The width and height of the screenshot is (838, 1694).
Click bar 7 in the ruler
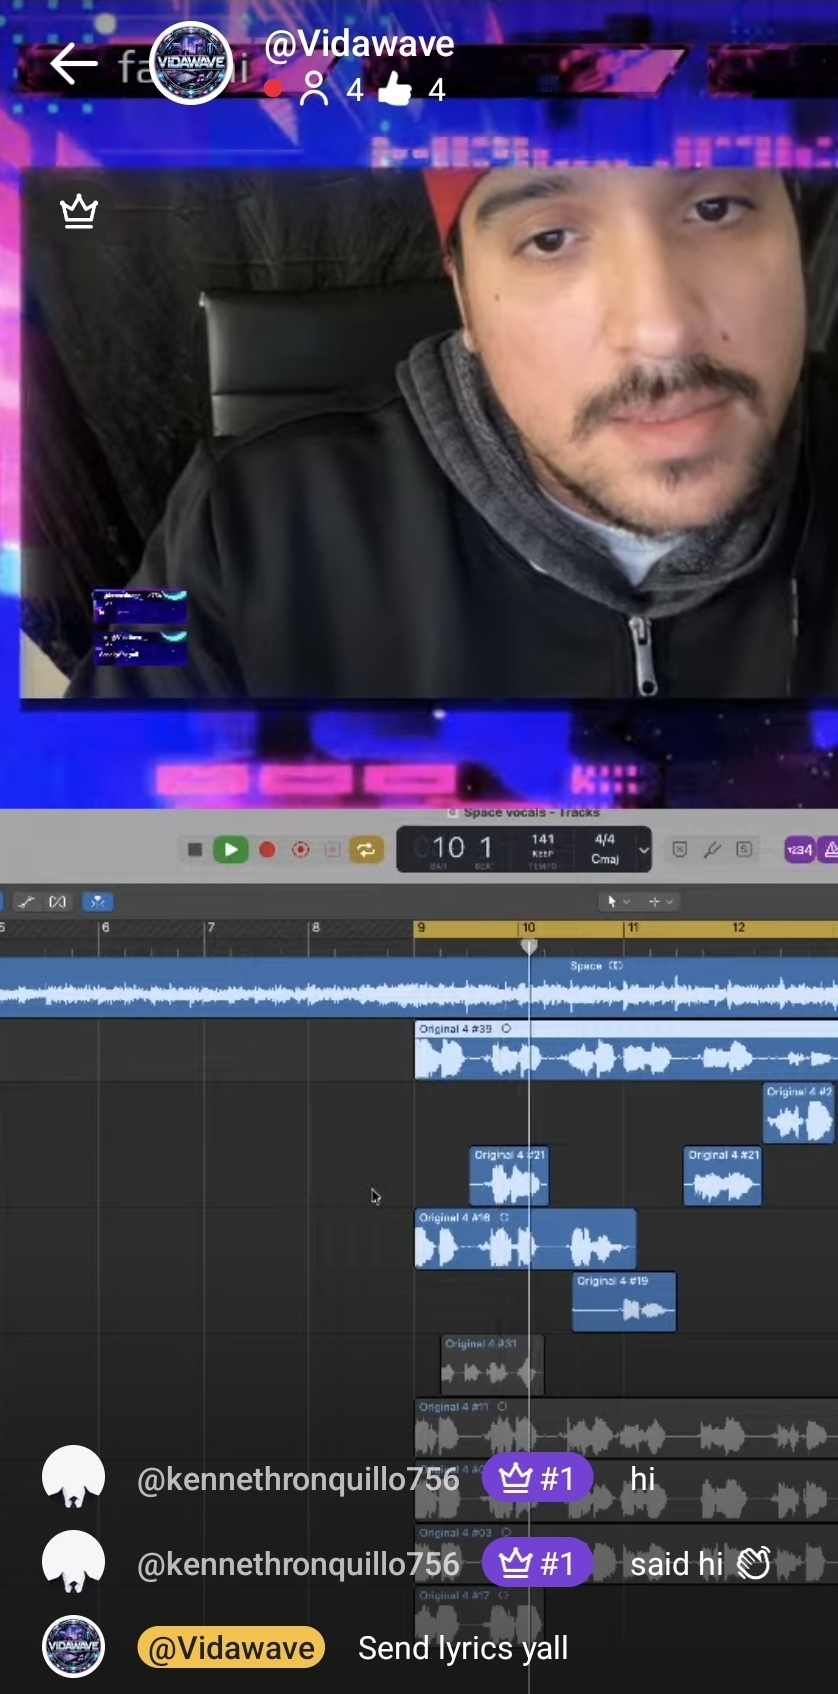[211, 928]
